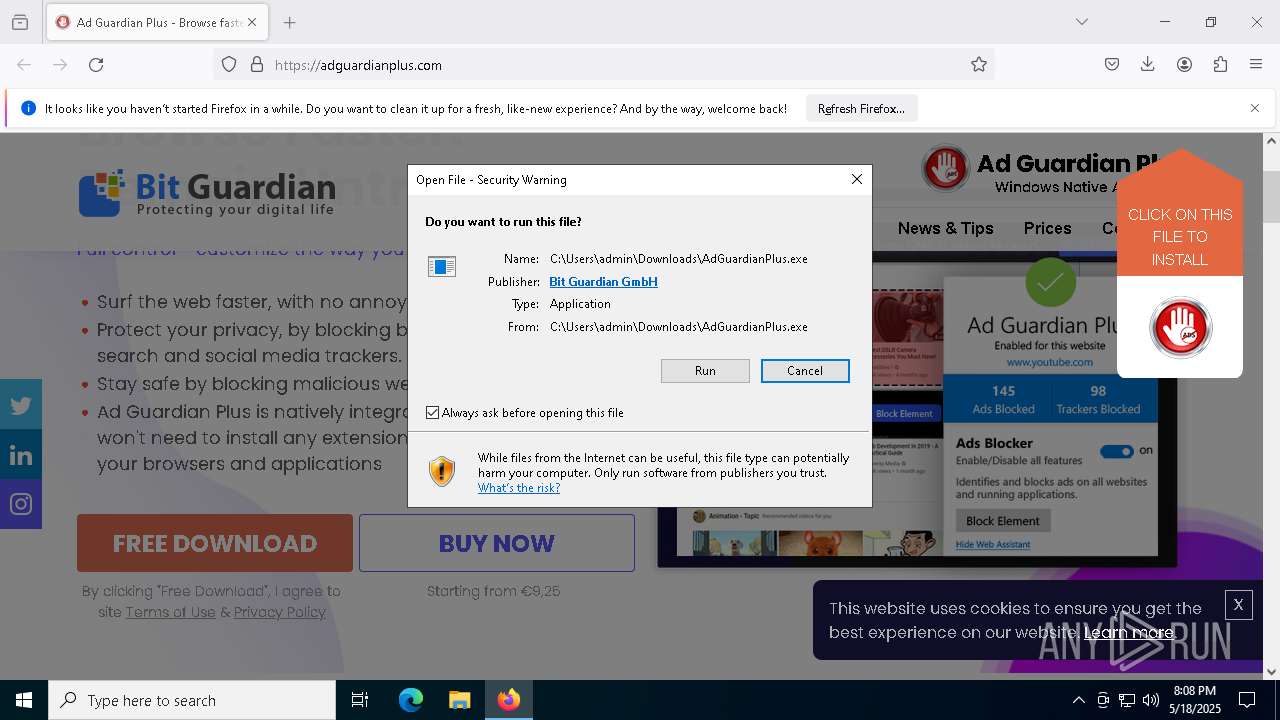This screenshot has height=720, width=1280.
Task: Open the cookie Learn more link
Action: 1129,632
